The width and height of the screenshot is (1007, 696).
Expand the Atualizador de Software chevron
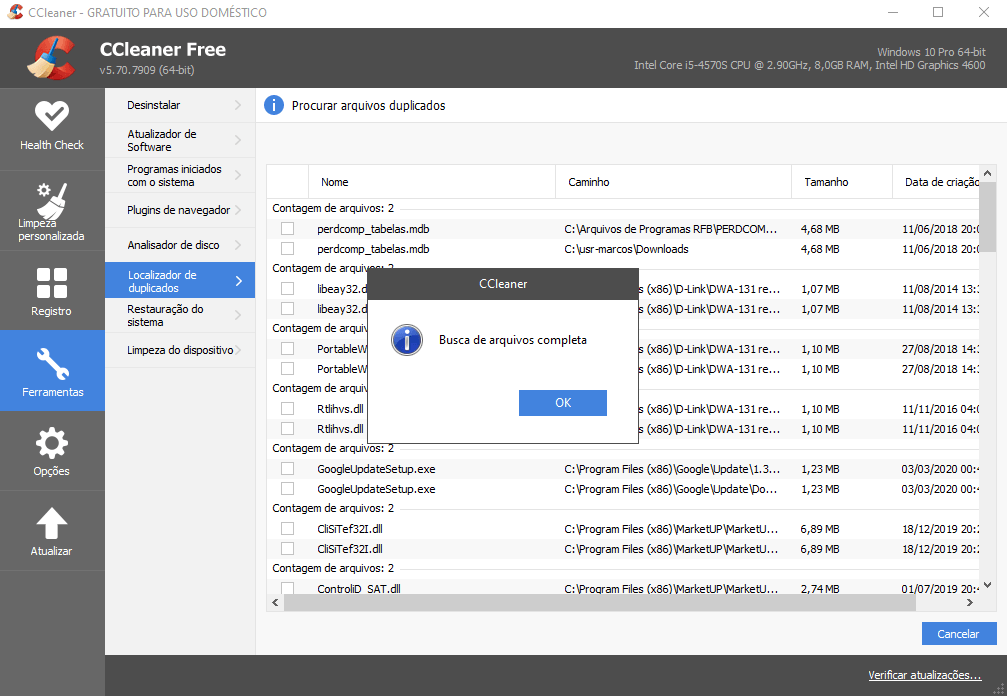238,140
